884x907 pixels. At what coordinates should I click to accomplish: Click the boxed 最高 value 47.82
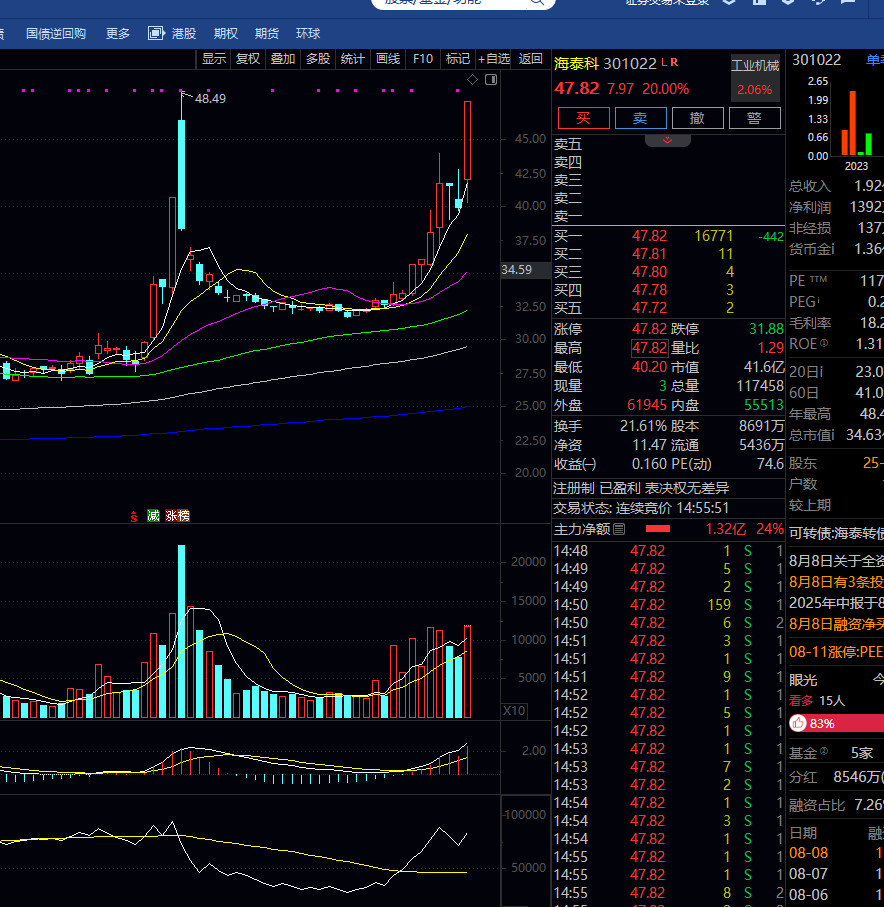coord(649,348)
